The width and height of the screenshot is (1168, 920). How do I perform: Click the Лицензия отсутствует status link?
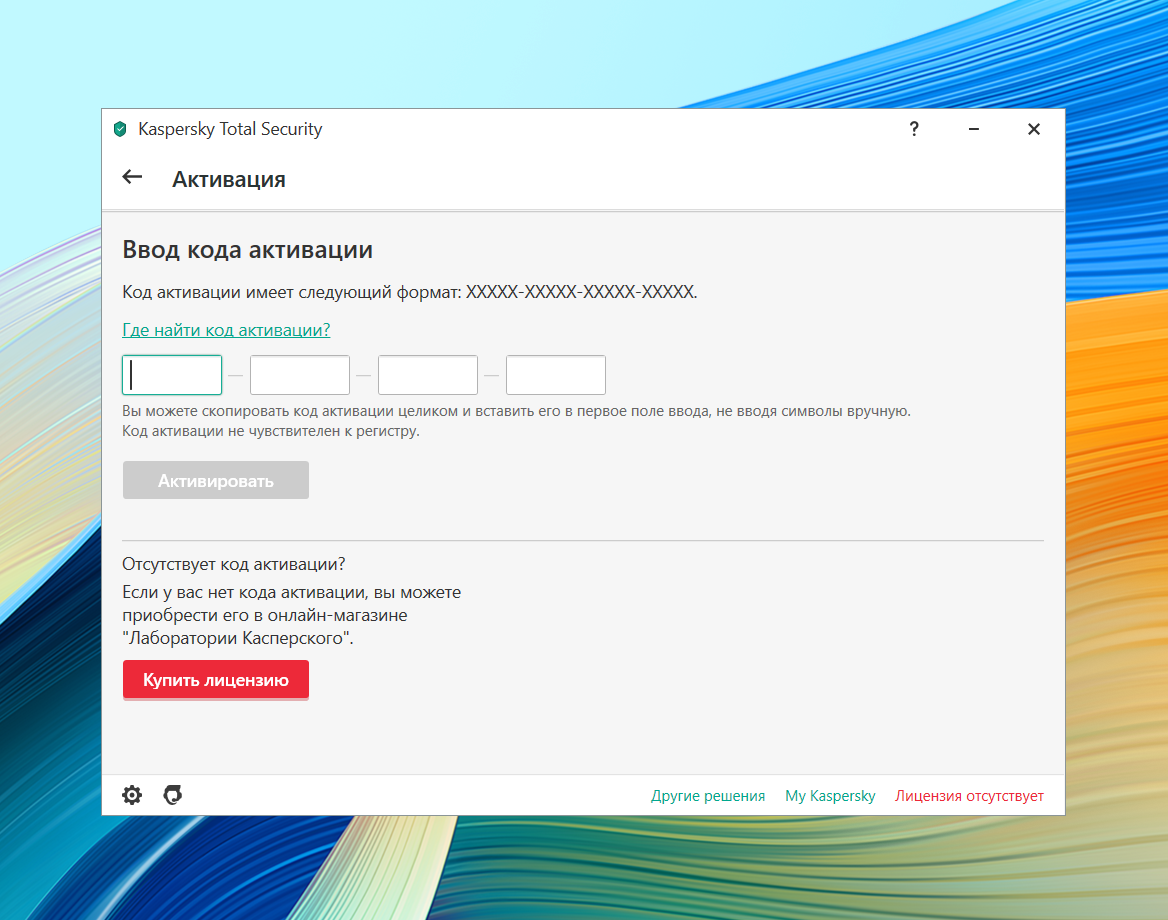(969, 796)
